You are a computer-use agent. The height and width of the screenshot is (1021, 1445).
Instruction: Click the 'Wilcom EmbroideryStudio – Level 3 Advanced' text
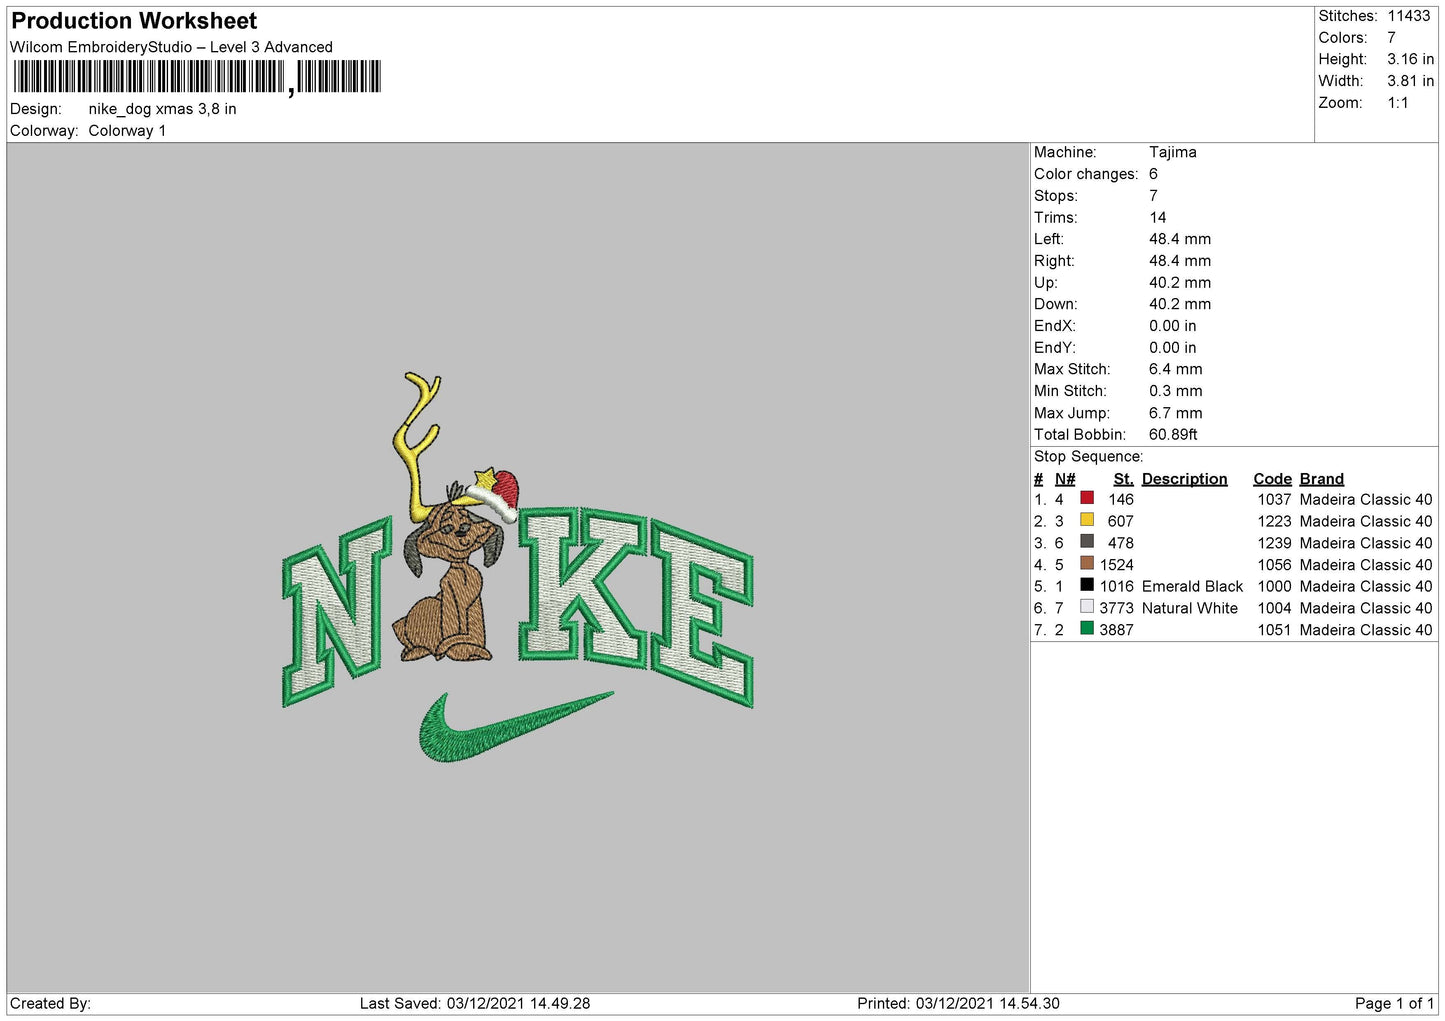(171, 47)
